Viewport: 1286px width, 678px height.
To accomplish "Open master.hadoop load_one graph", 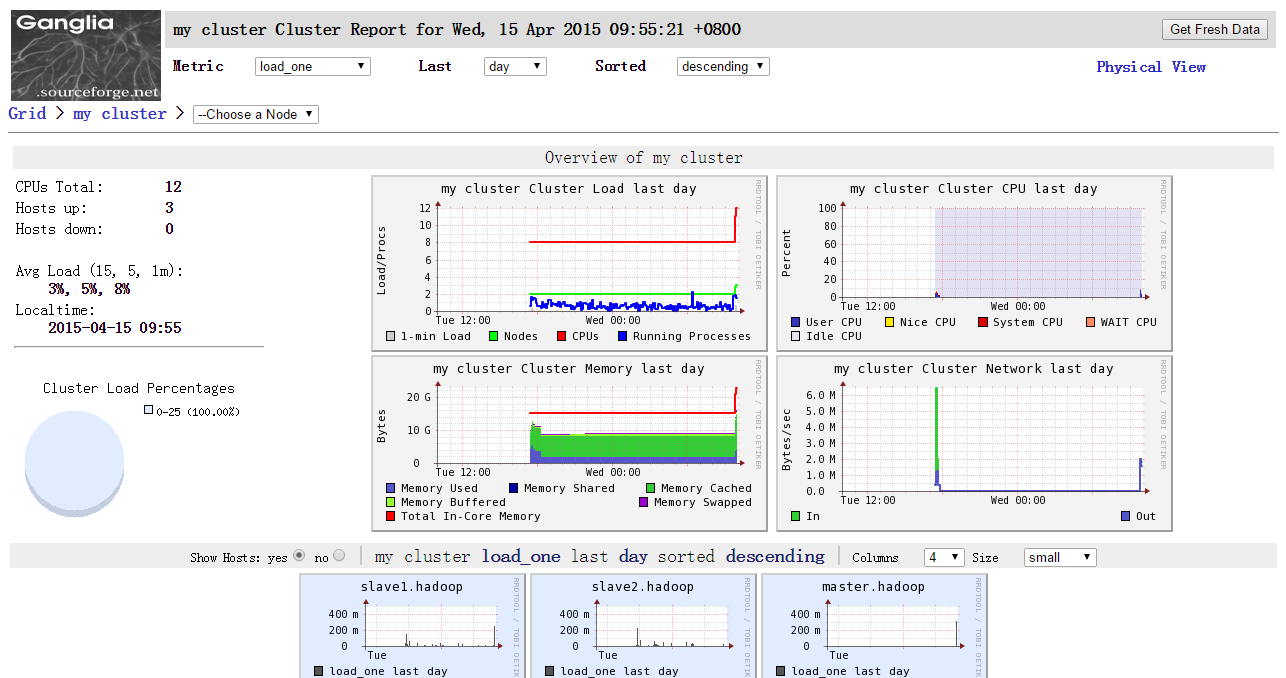I will [875, 626].
